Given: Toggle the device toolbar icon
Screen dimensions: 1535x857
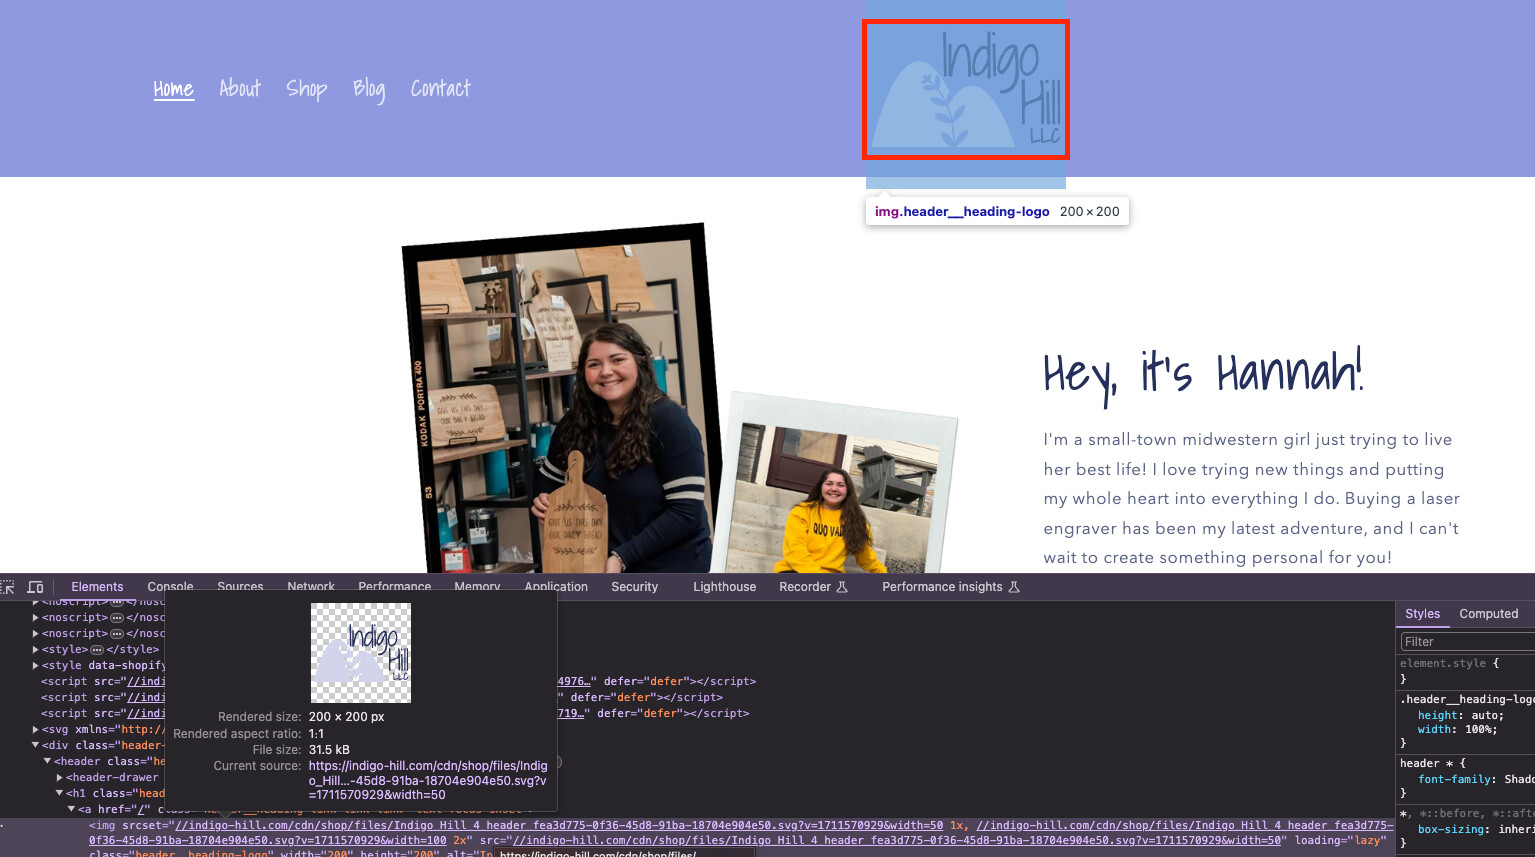Looking at the screenshot, I should pyautogui.click(x=35, y=587).
